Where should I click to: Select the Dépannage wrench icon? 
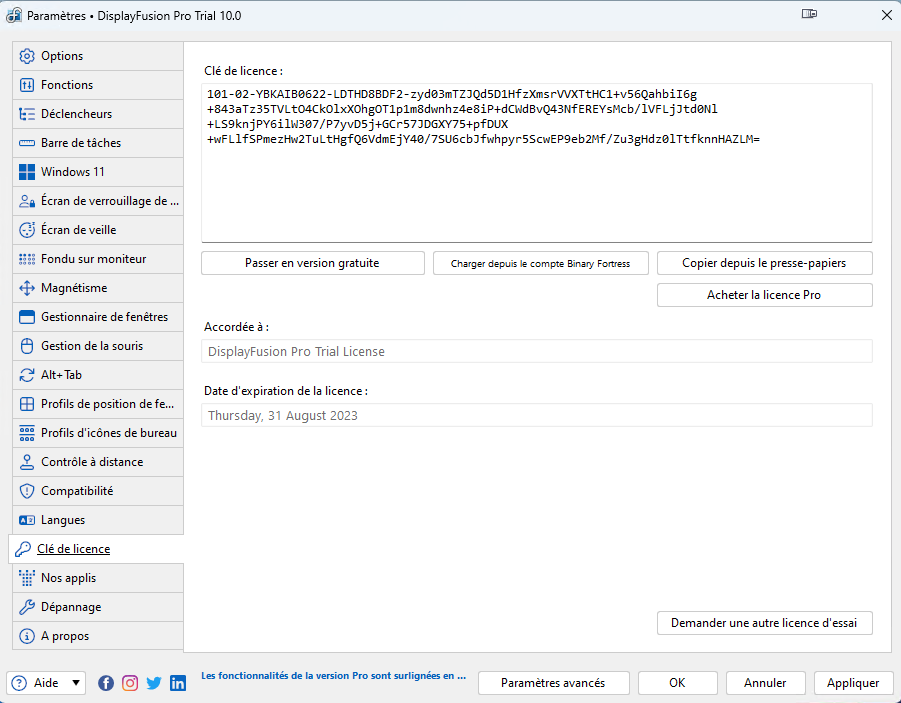click(x=27, y=607)
